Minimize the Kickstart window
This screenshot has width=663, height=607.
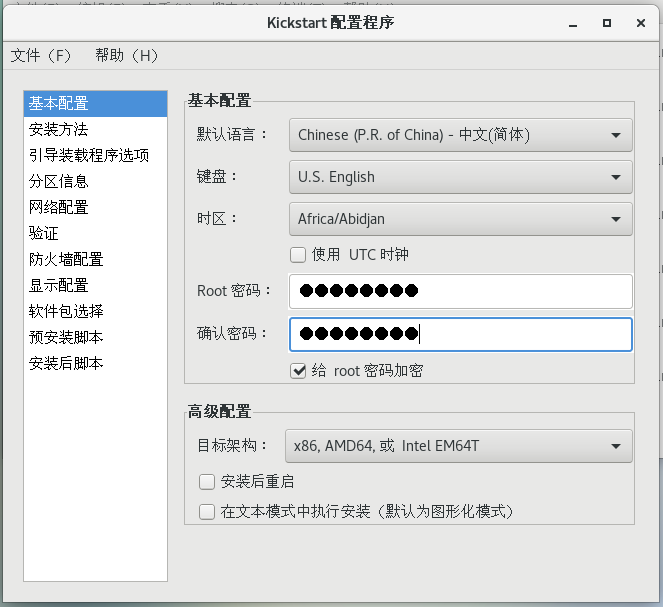coord(573,23)
